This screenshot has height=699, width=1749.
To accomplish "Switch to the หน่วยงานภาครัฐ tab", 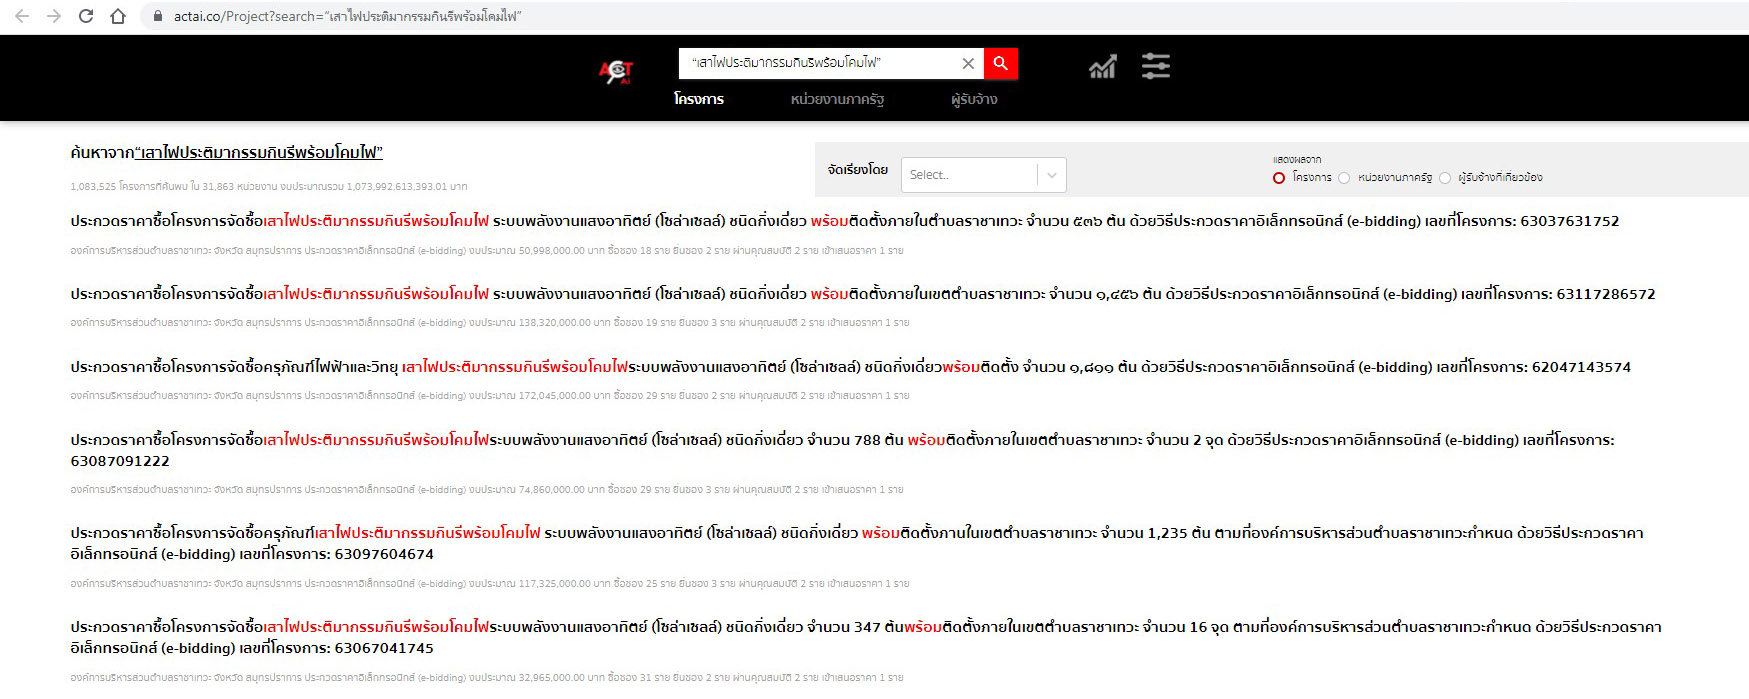I will pyautogui.click(x=837, y=99).
